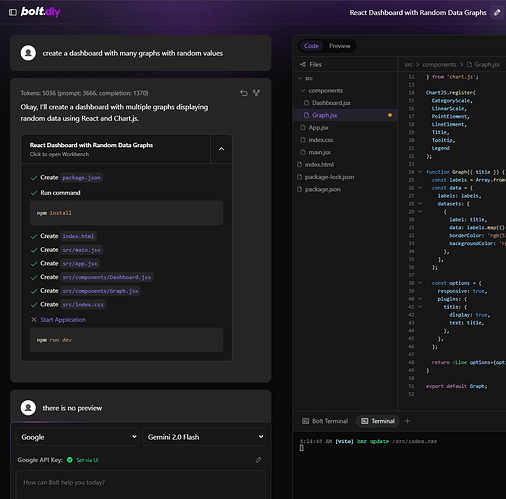Toggle the sidebar panel icon beside bolt logo

[13, 12]
